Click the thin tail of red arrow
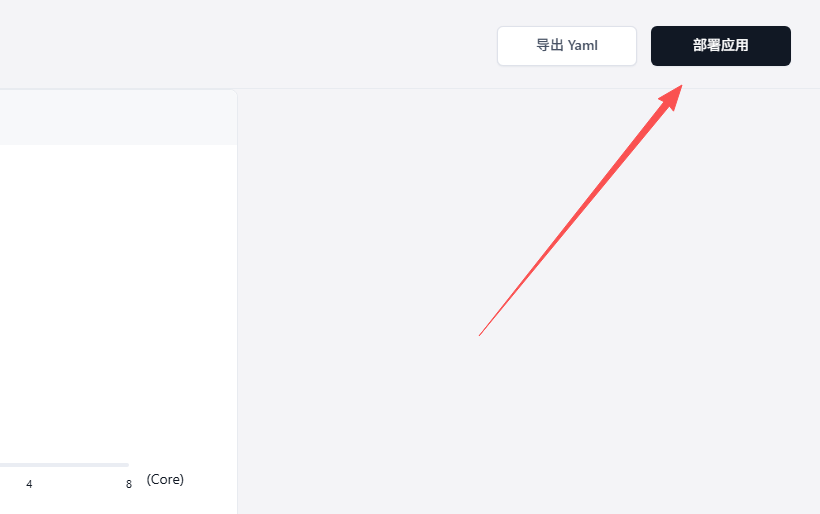The width and height of the screenshot is (820, 514). click(486, 327)
